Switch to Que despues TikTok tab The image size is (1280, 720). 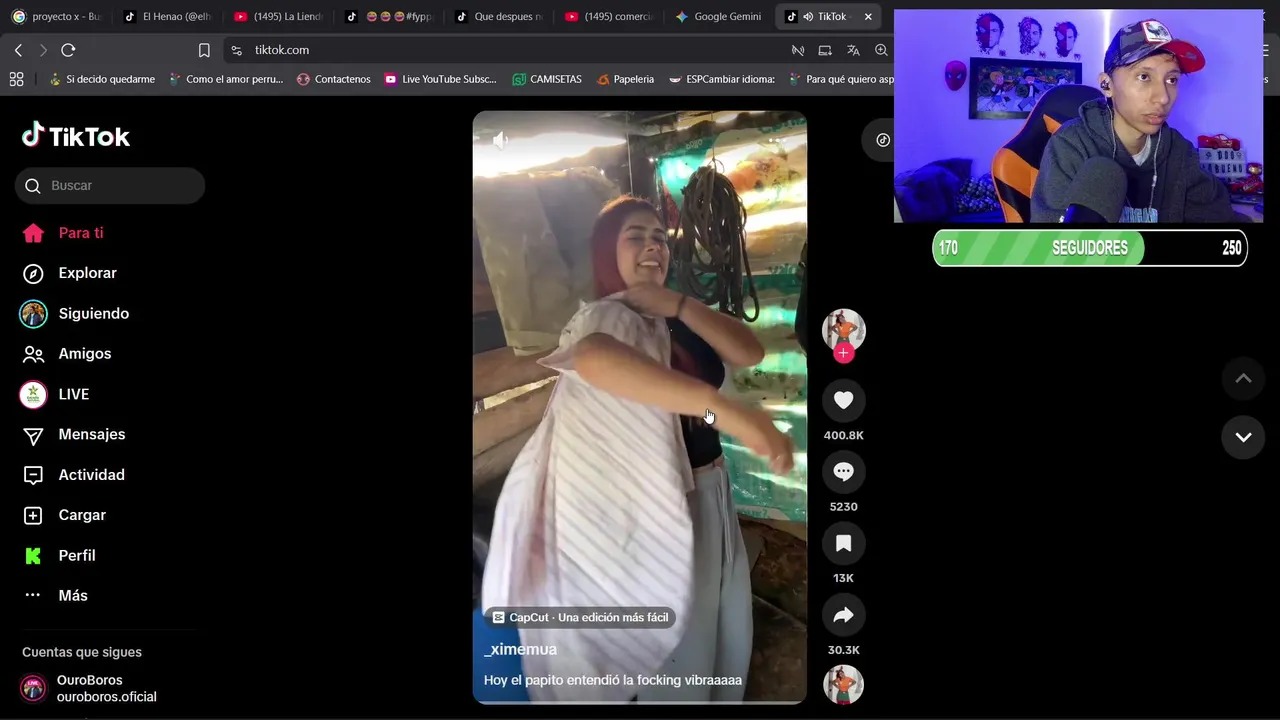click(x=499, y=17)
